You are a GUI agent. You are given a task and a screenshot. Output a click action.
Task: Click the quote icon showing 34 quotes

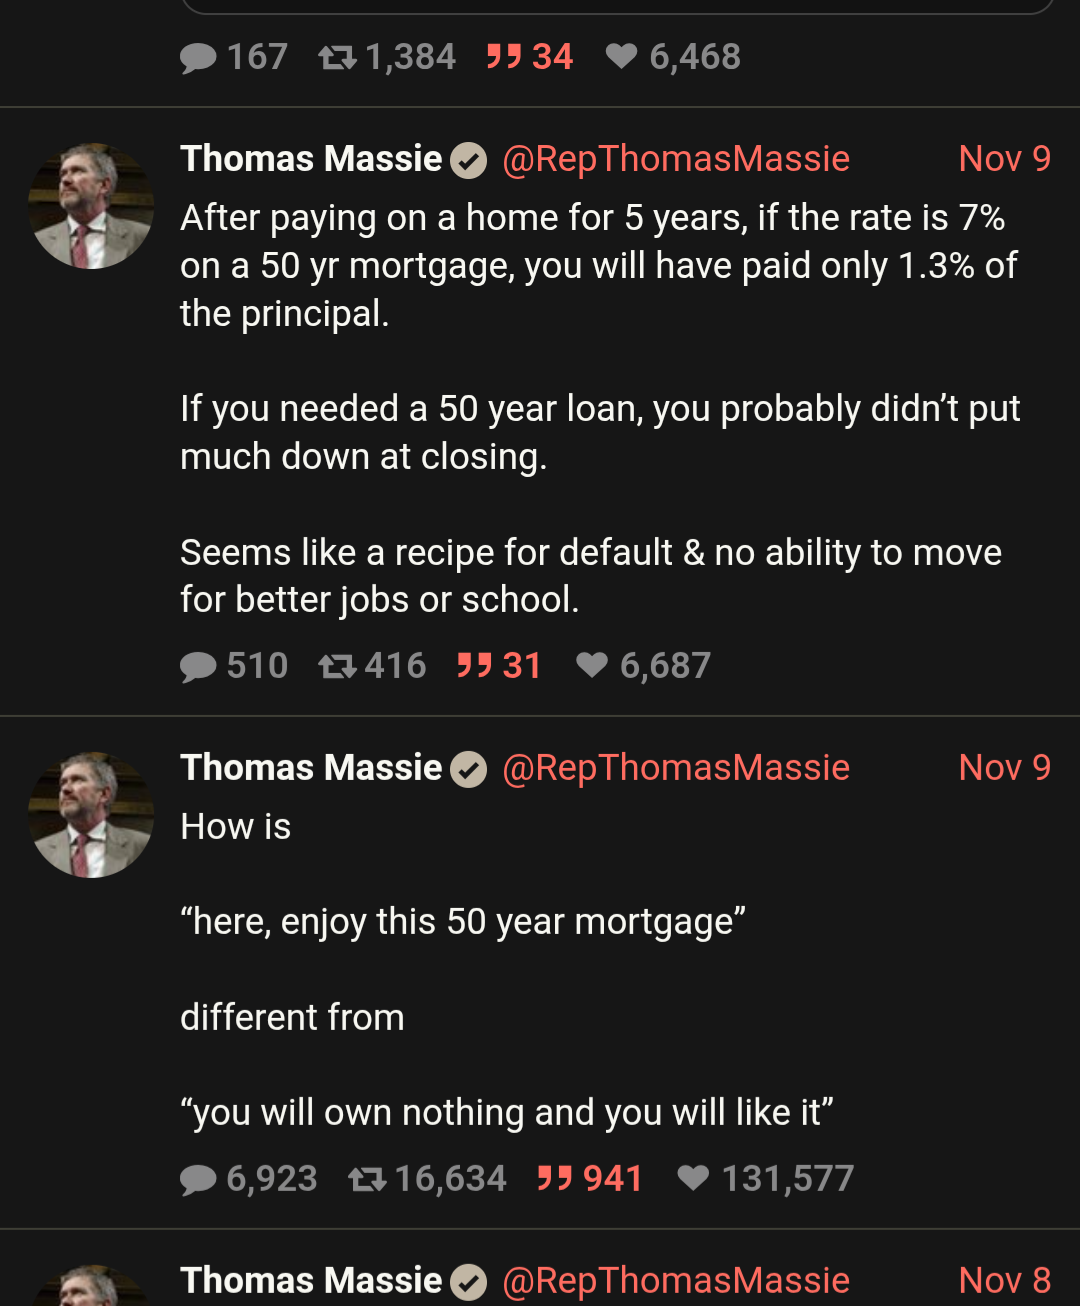pos(504,57)
